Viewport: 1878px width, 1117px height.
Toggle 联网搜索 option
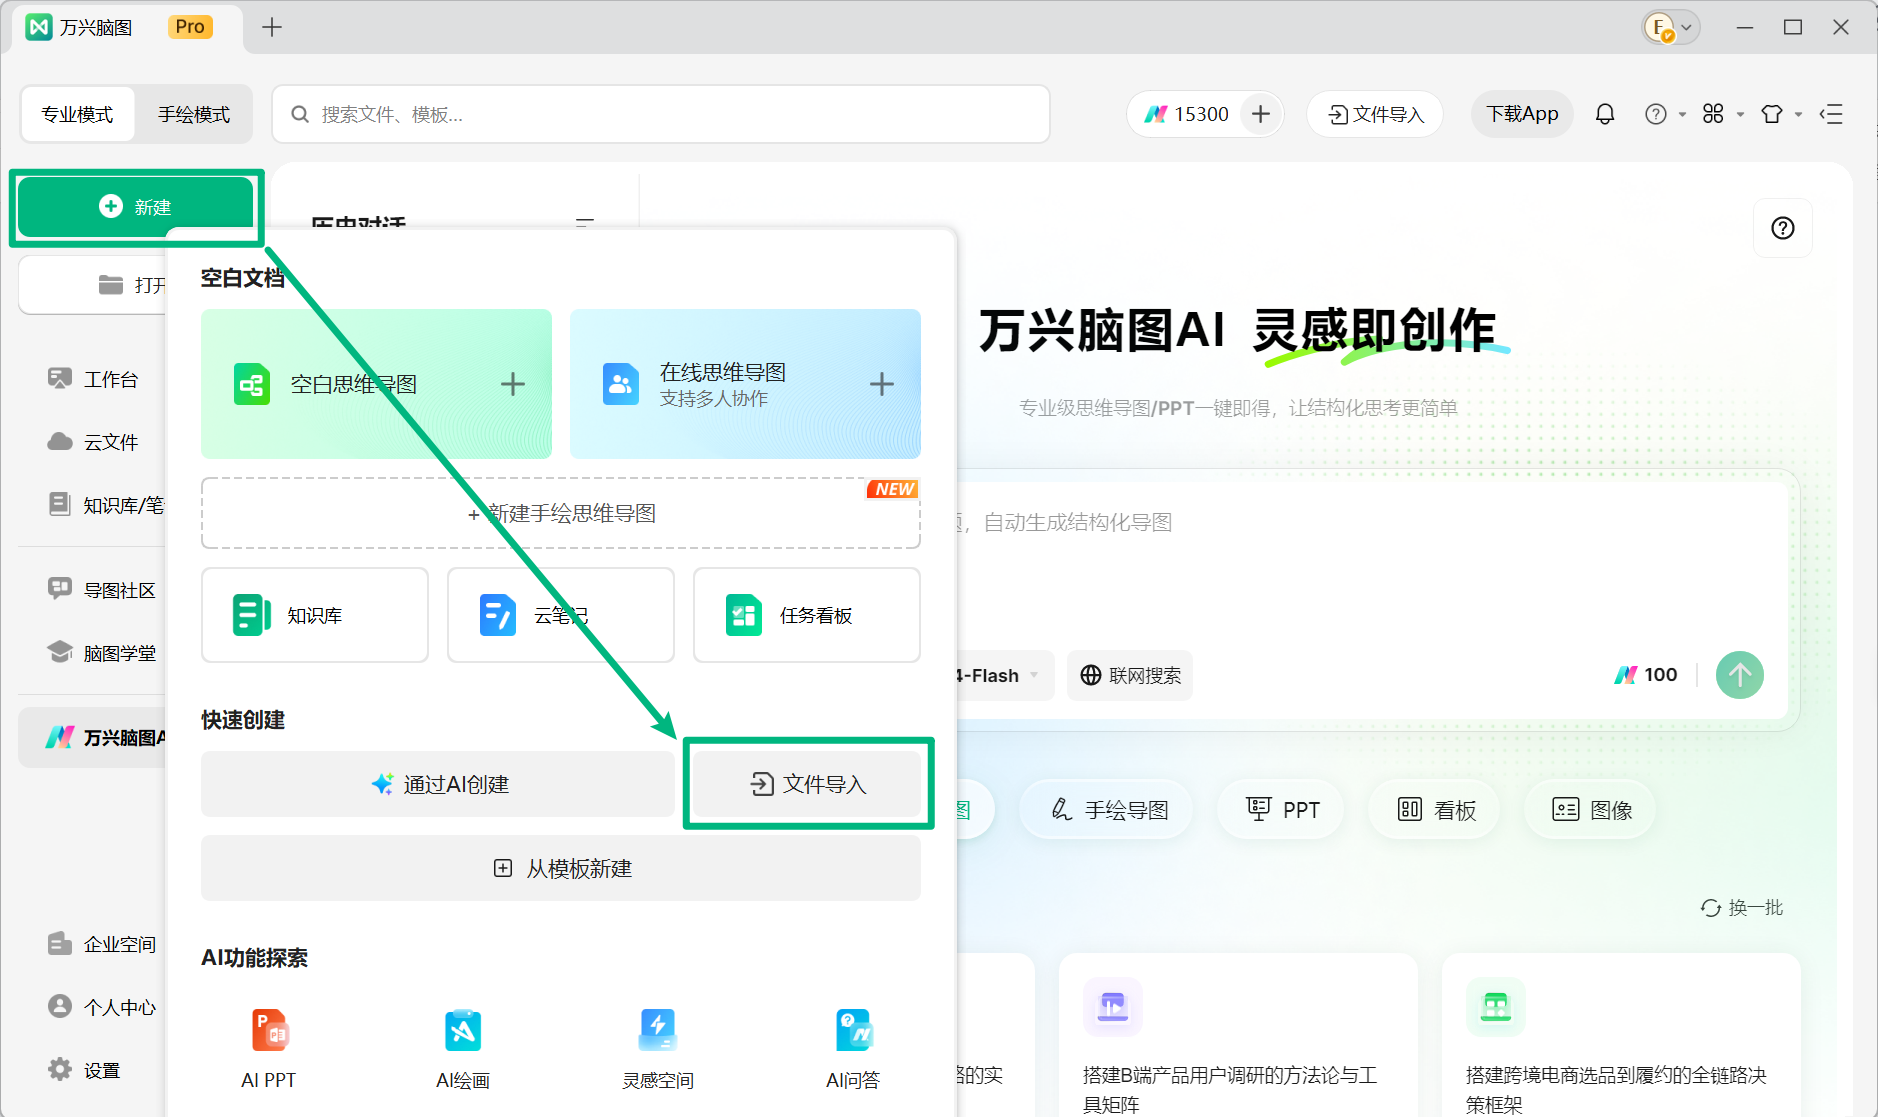1130,675
